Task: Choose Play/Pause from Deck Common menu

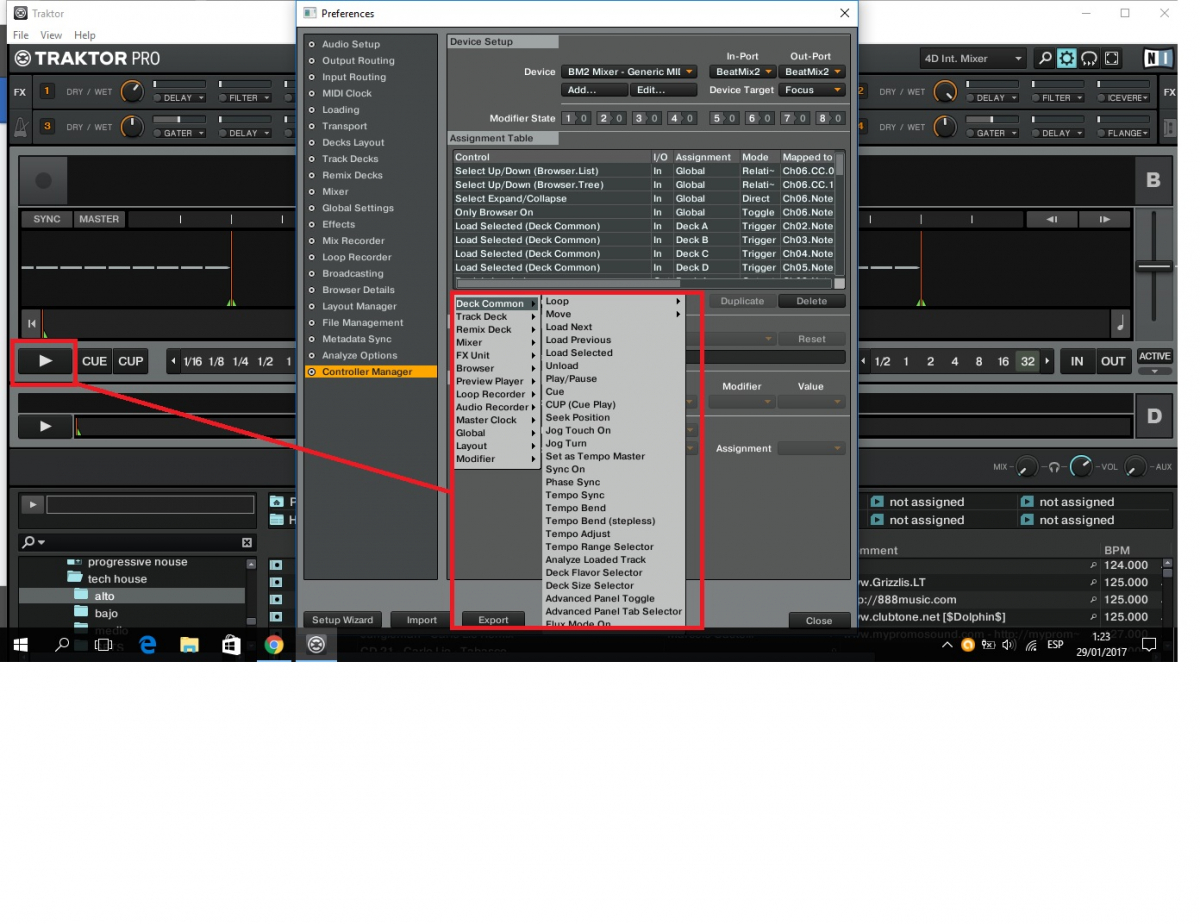Action: pyautogui.click(x=571, y=379)
